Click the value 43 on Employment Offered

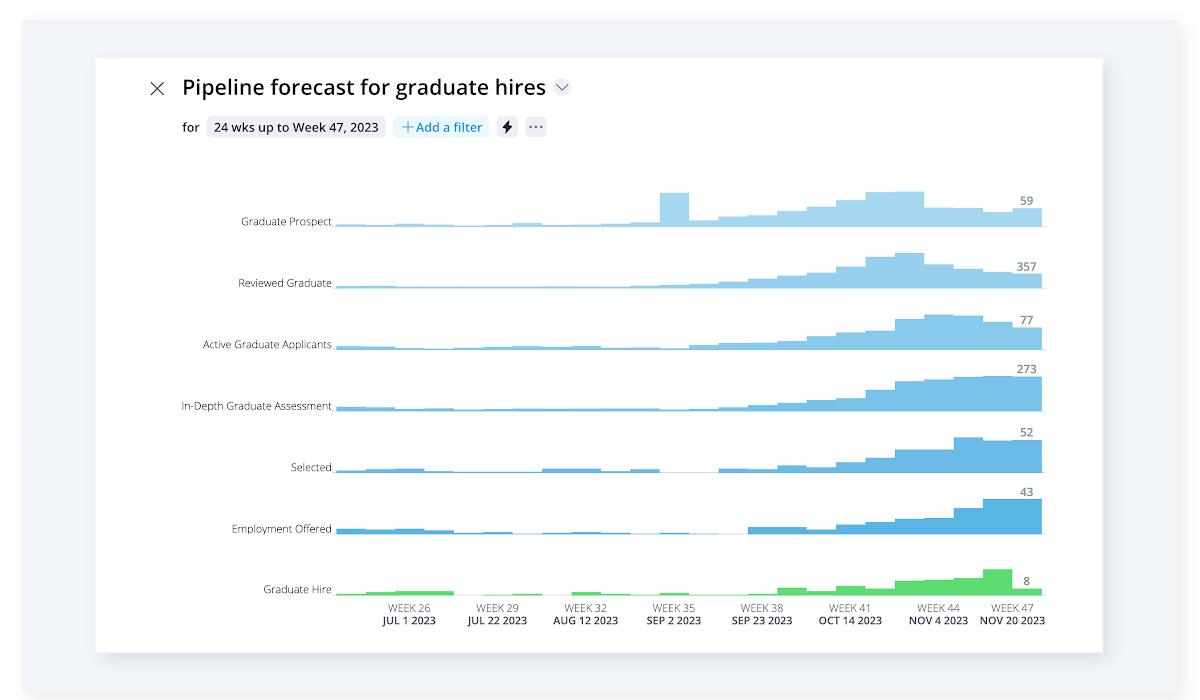pyautogui.click(x=1026, y=492)
